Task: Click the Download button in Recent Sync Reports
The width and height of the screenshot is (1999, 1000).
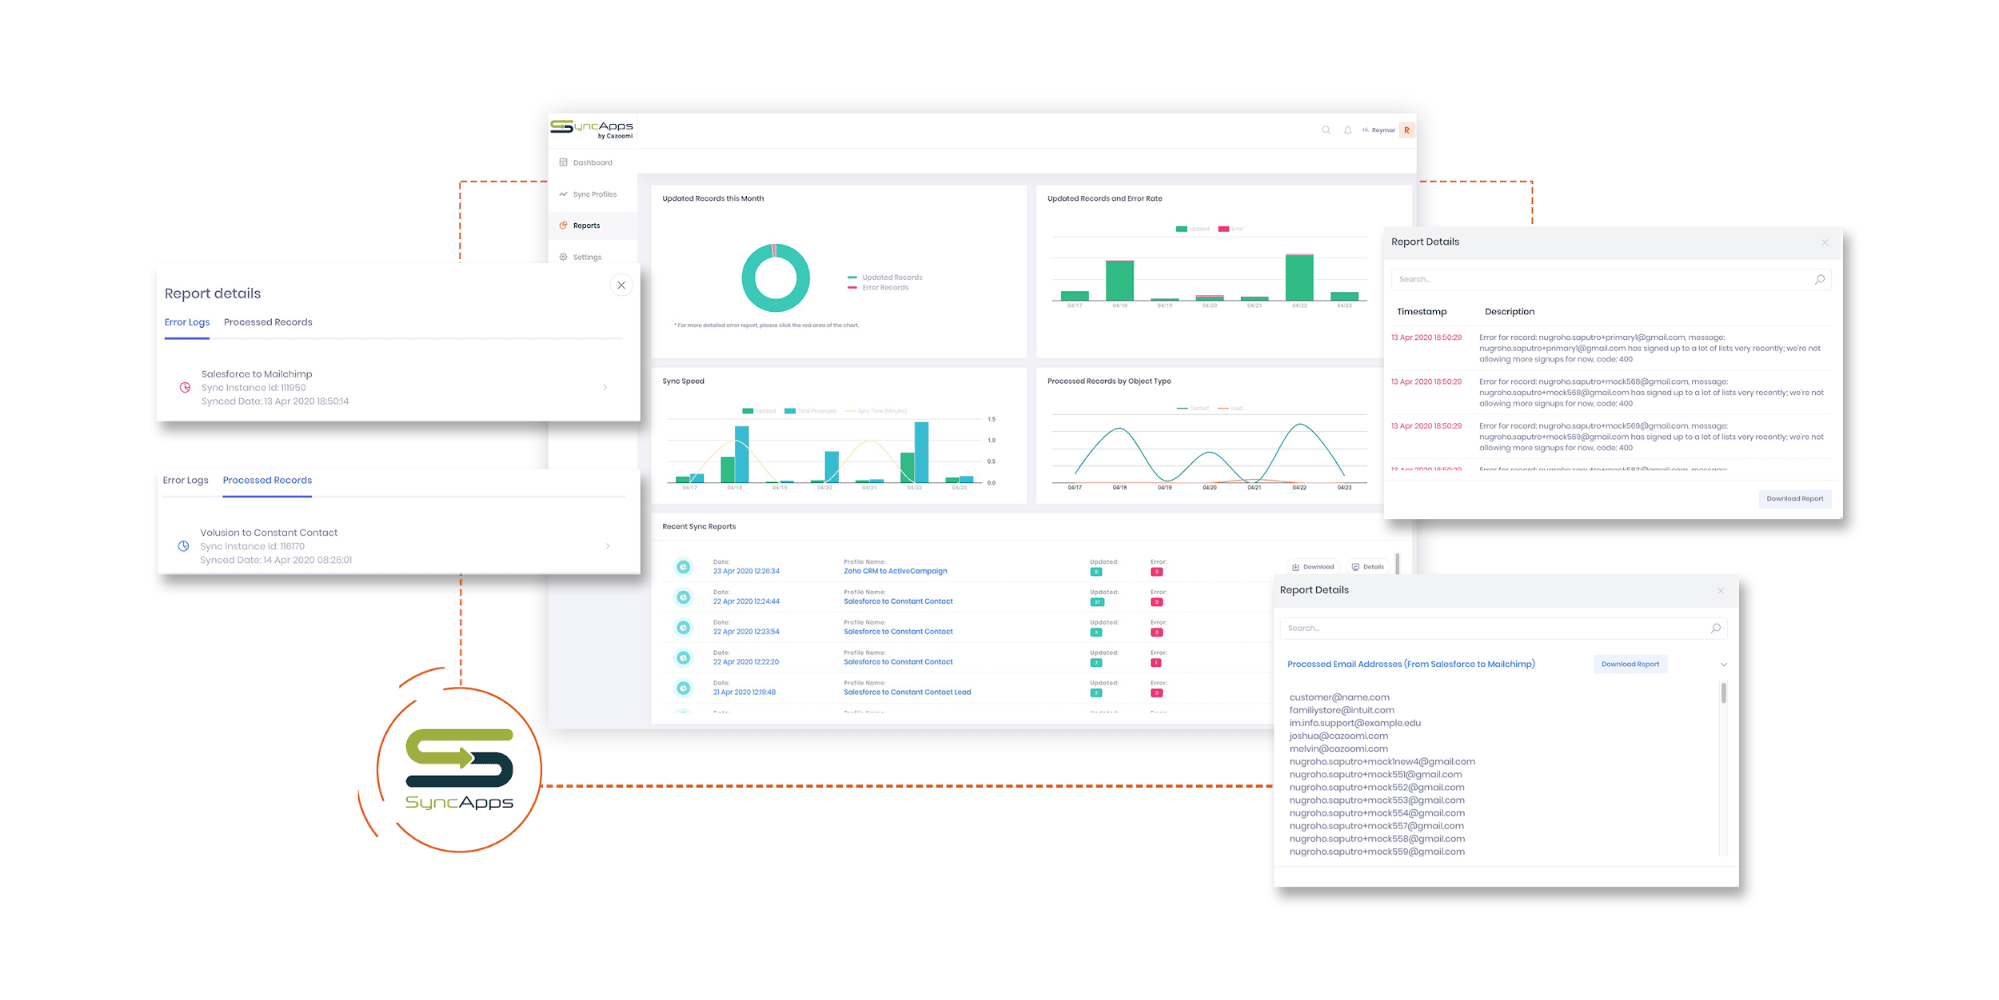Action: [1313, 567]
